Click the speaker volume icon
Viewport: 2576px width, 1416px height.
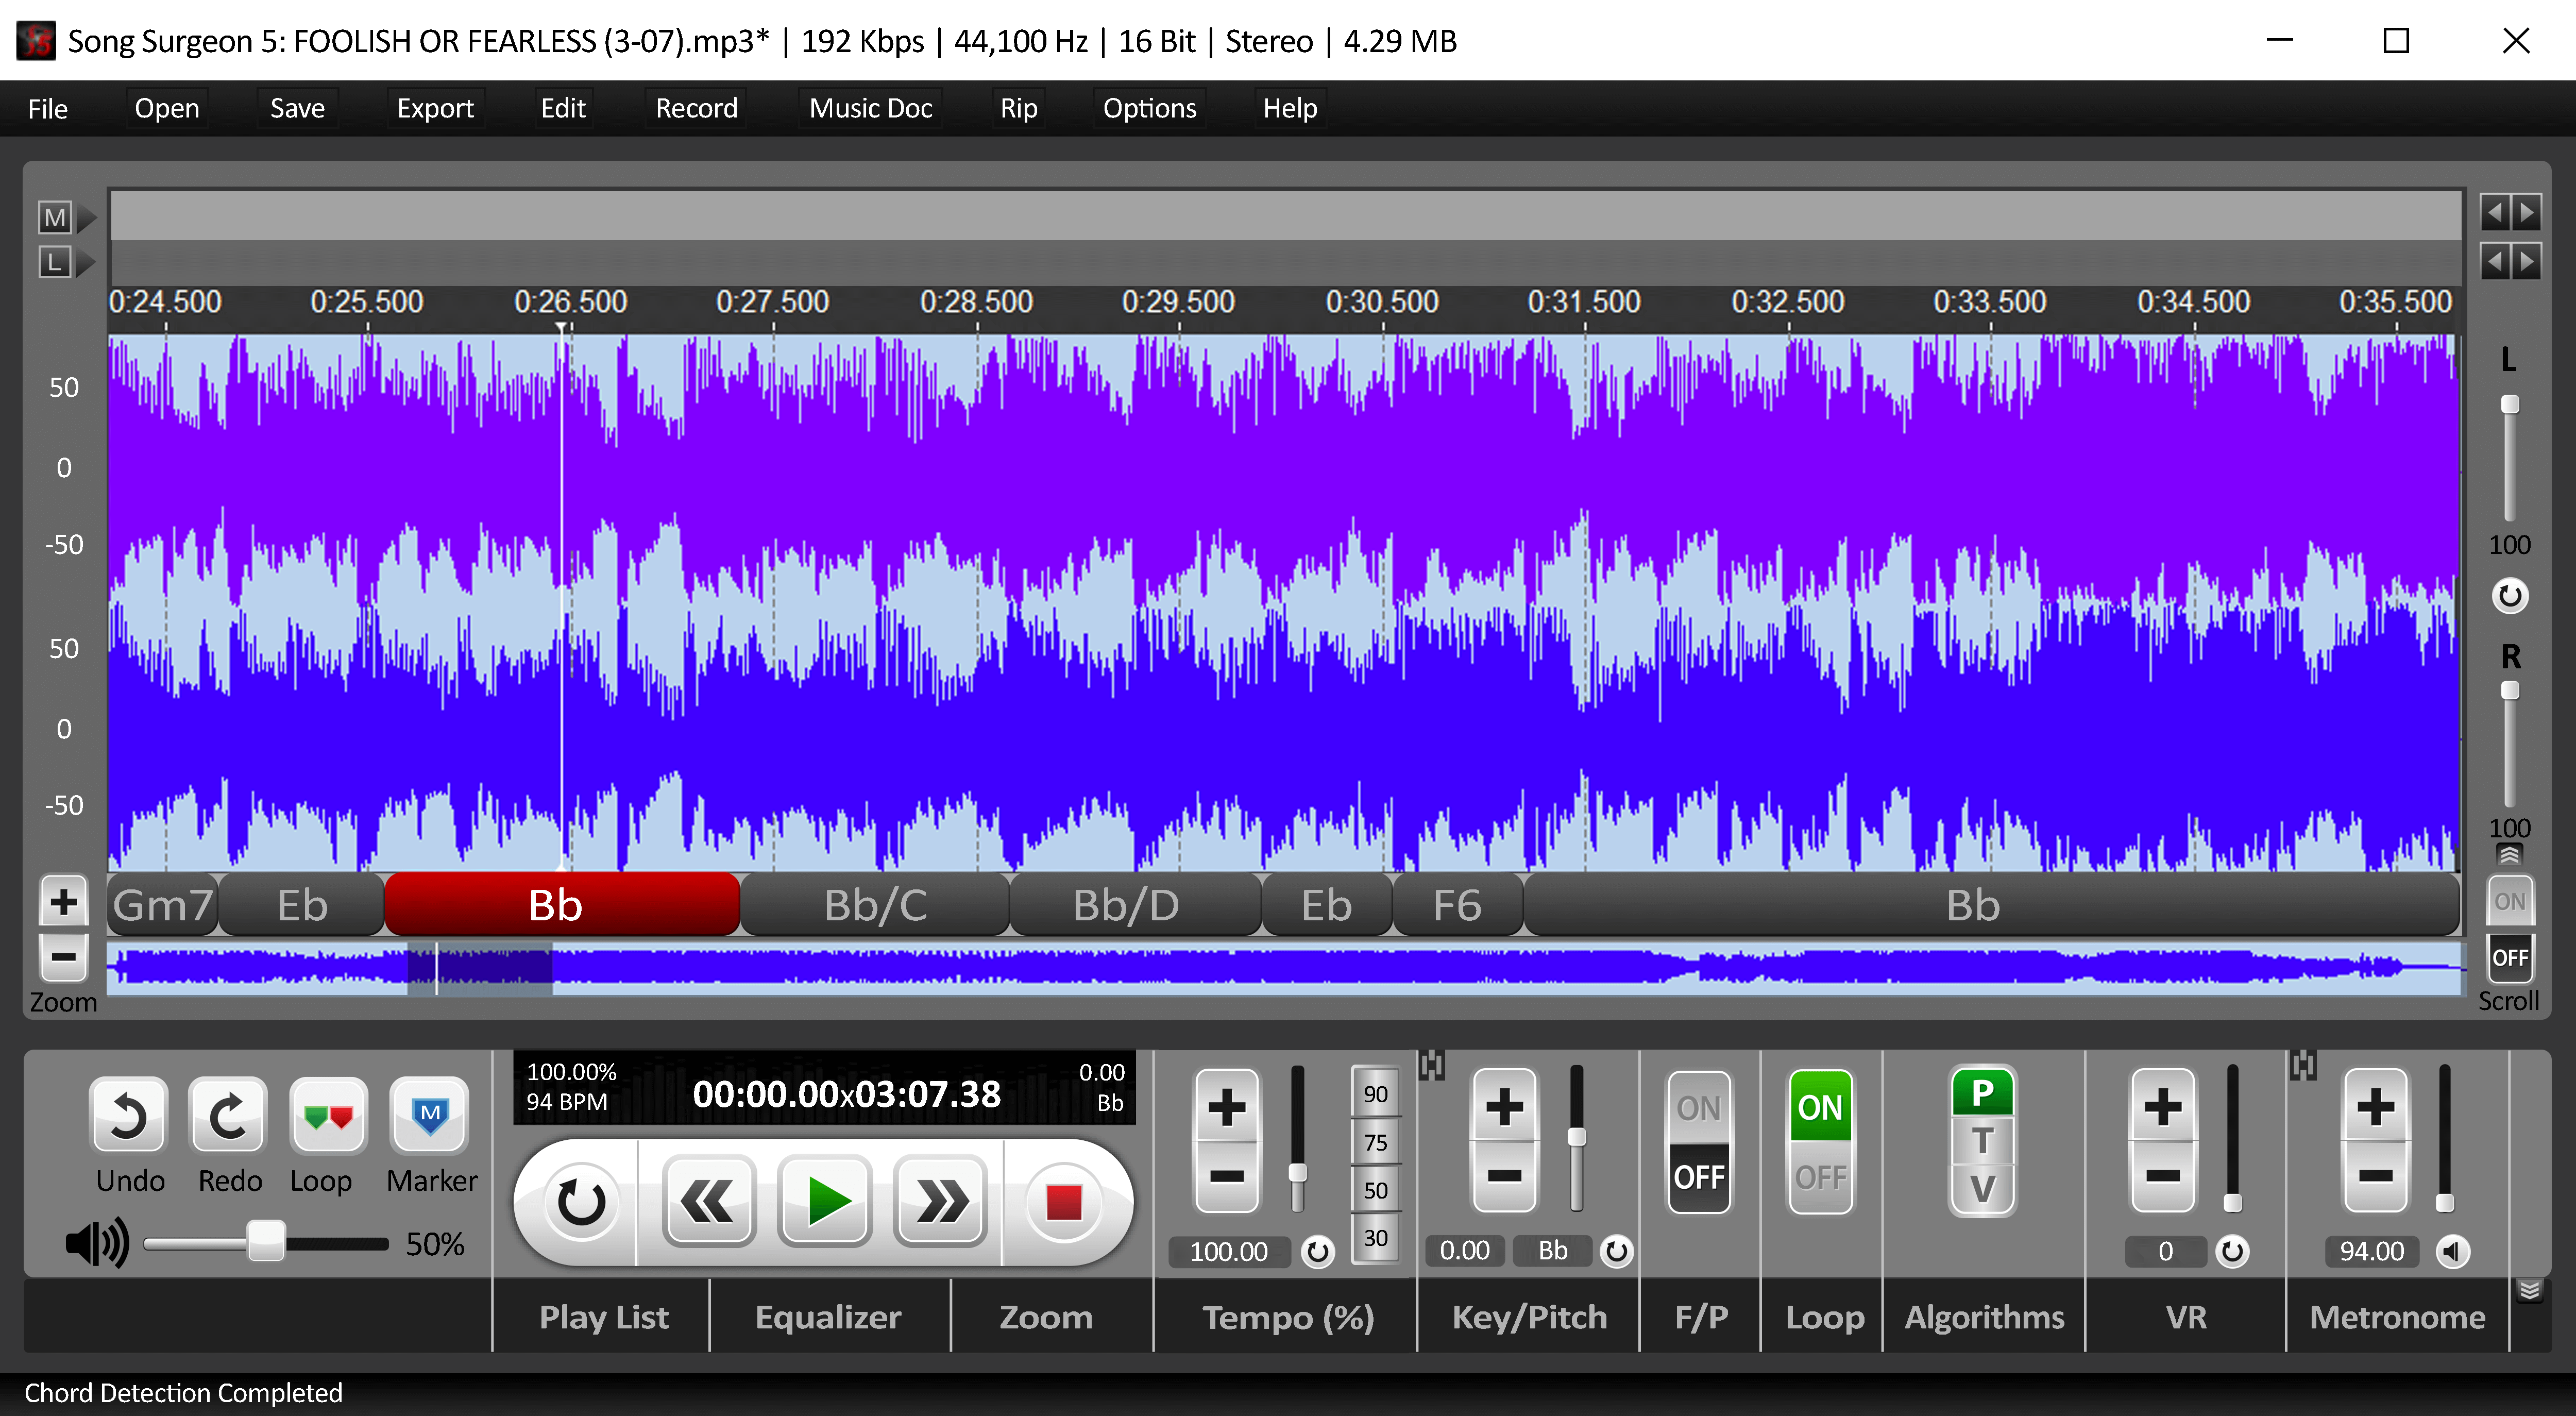pos(97,1243)
